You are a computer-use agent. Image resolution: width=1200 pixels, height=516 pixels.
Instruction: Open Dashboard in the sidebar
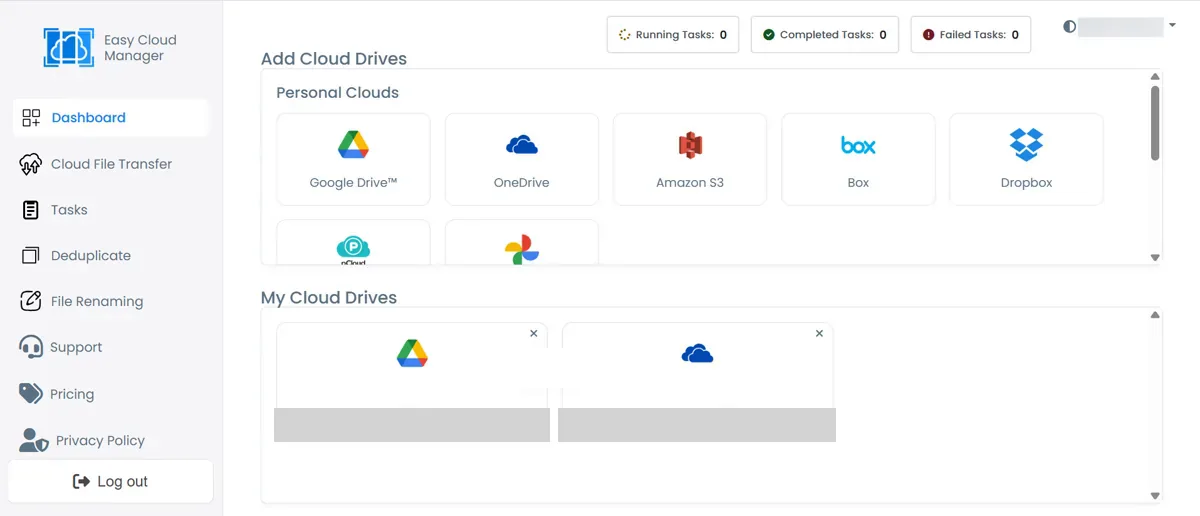tap(111, 118)
